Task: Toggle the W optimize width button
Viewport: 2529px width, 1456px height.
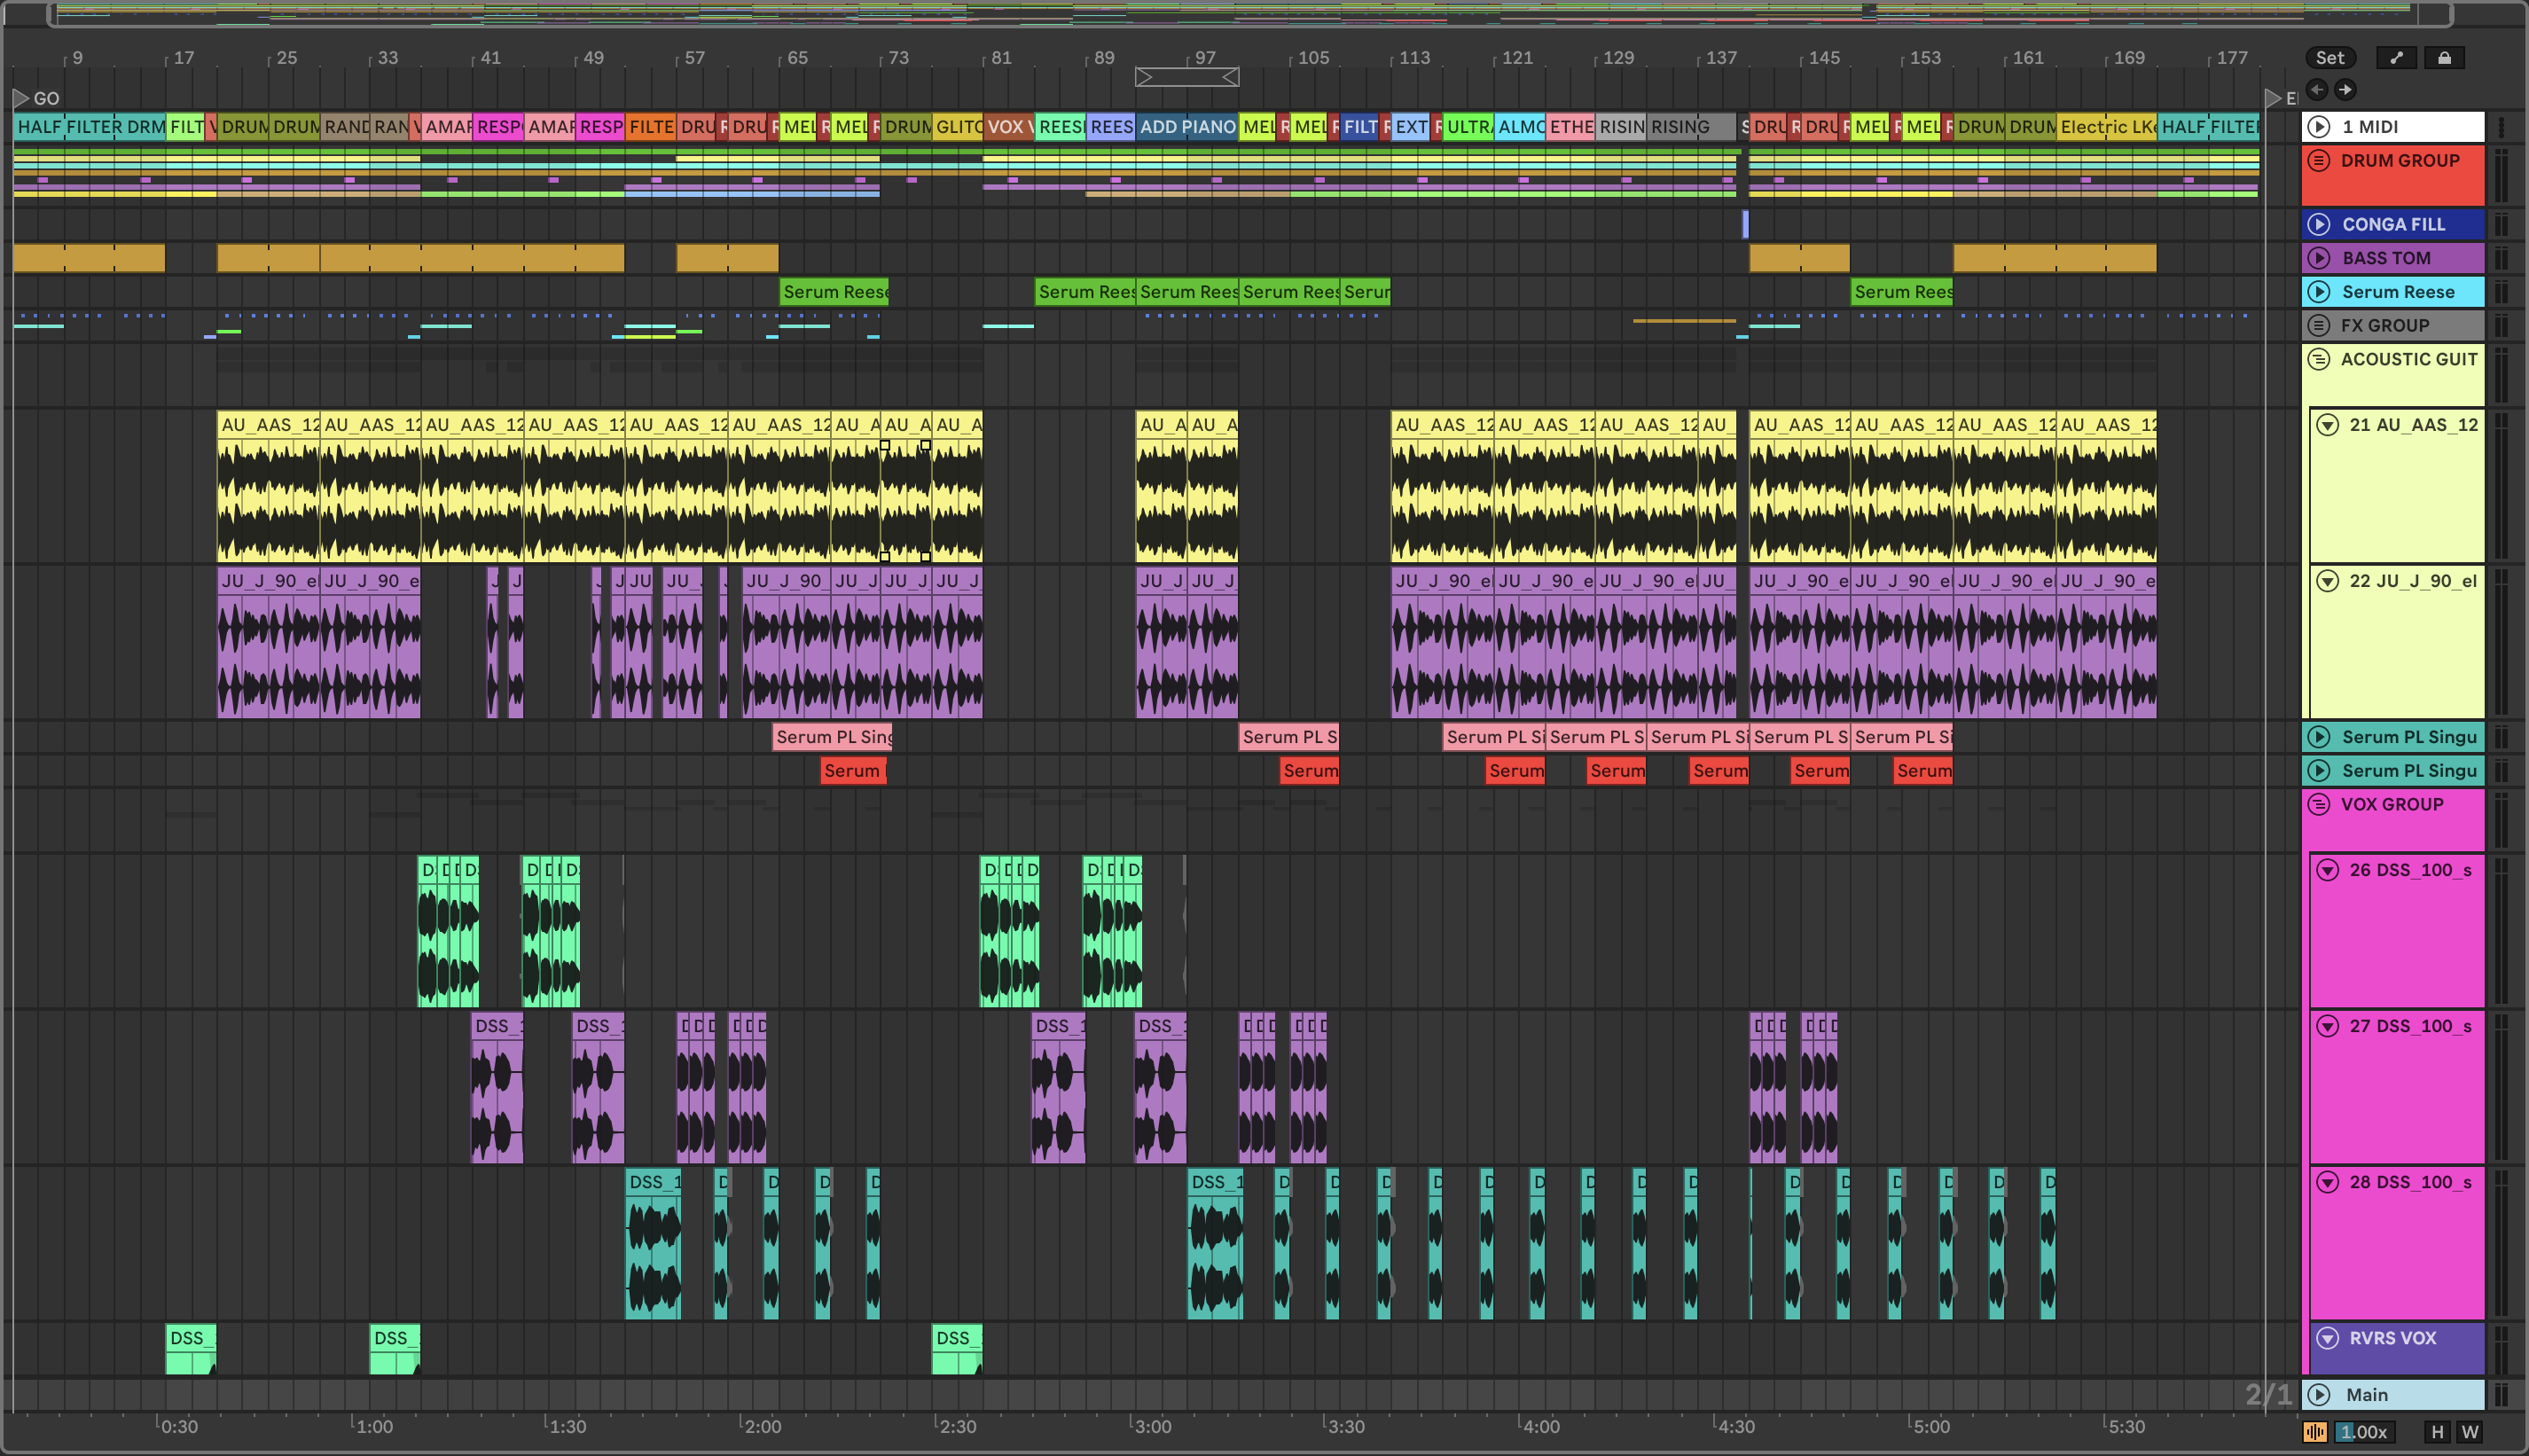Action: 2469,1432
